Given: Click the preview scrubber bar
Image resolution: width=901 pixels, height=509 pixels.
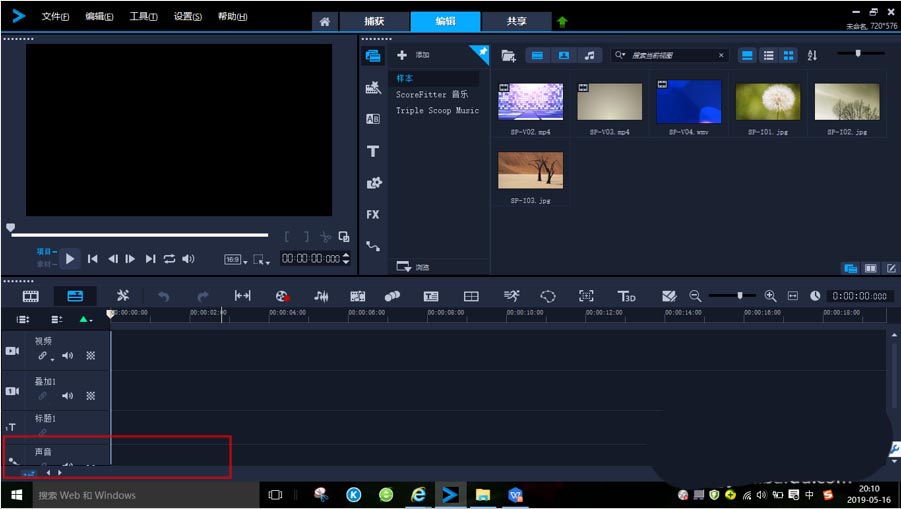Looking at the screenshot, I should [x=139, y=235].
